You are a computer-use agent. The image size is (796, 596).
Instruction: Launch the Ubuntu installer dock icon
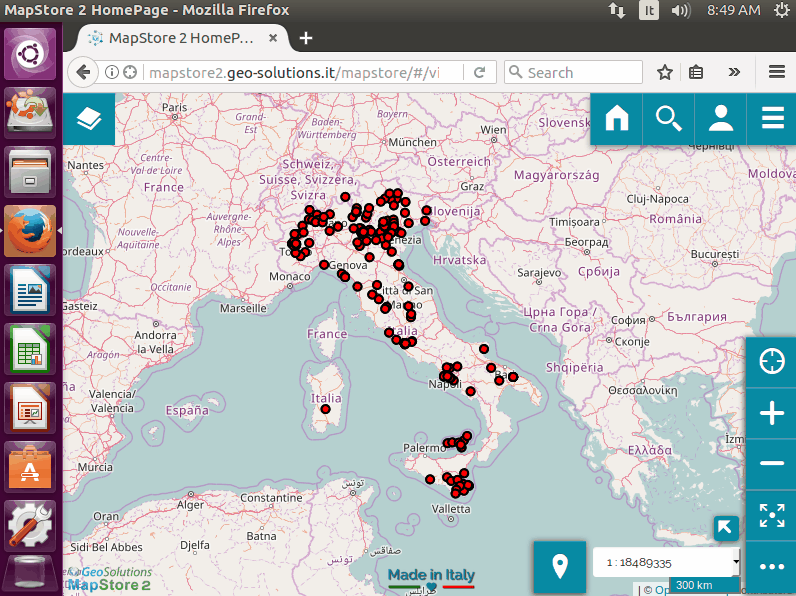30,112
